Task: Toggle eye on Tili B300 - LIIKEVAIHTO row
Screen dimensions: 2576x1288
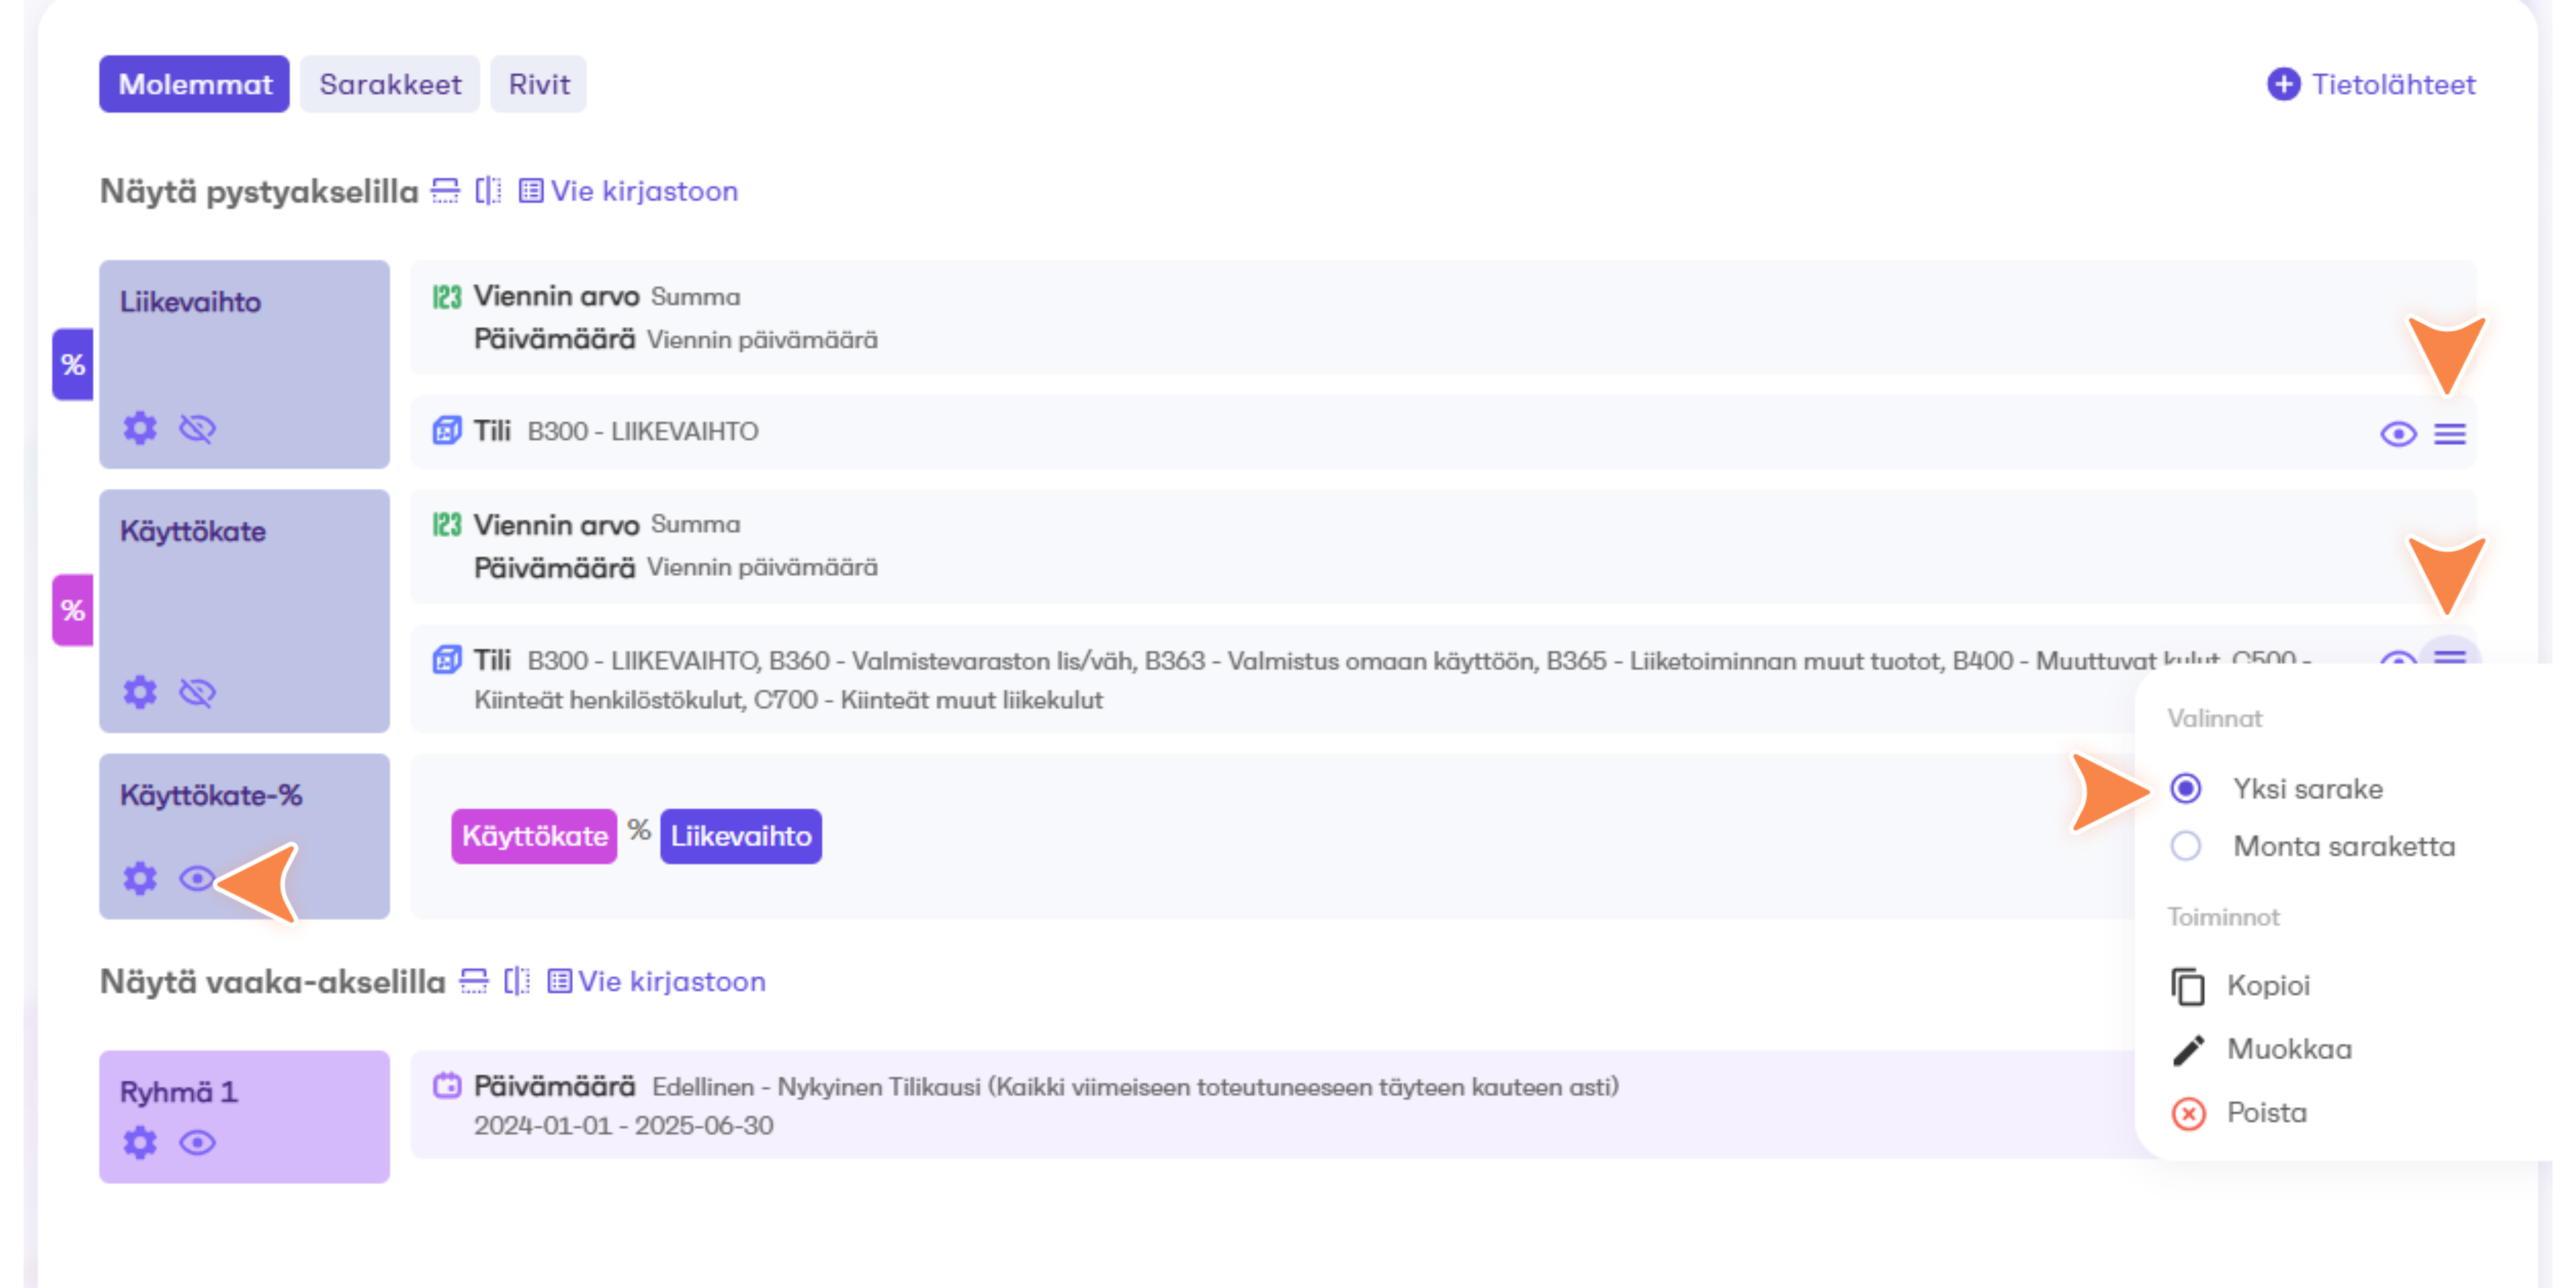Action: [2398, 434]
